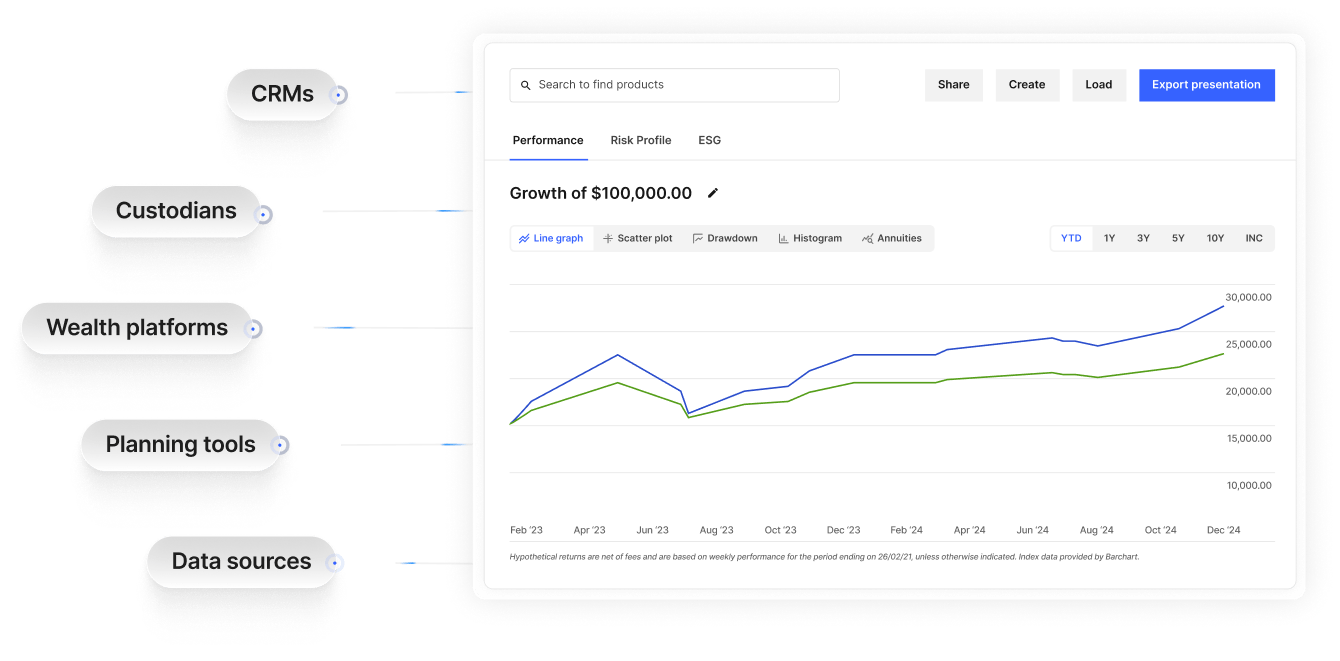Viewport: 1340px width, 661px height.
Task: Click the magnifier icon in search box
Action: (x=526, y=85)
